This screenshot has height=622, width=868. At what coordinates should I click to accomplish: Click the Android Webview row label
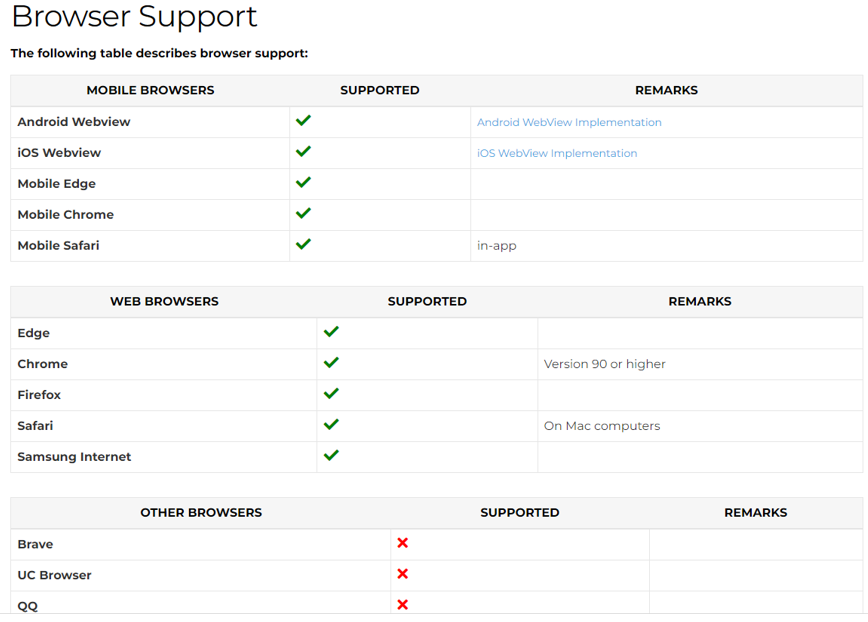point(74,122)
